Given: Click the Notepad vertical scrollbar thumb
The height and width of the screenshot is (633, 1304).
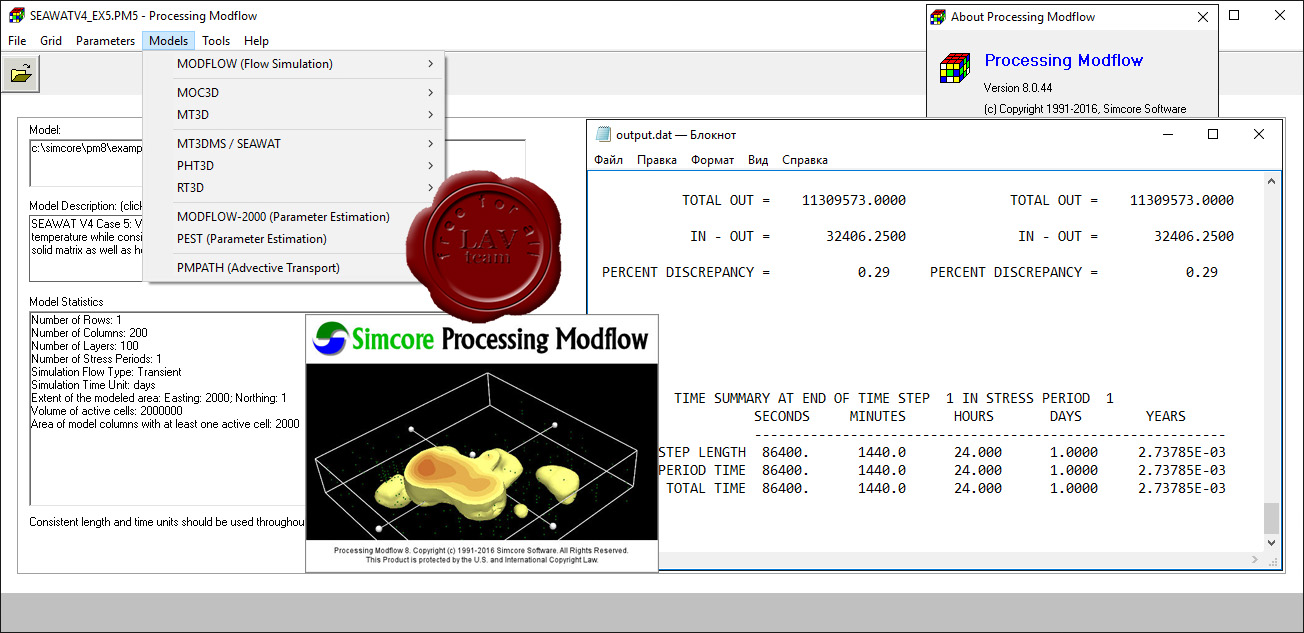Looking at the screenshot, I should pos(1272,517).
